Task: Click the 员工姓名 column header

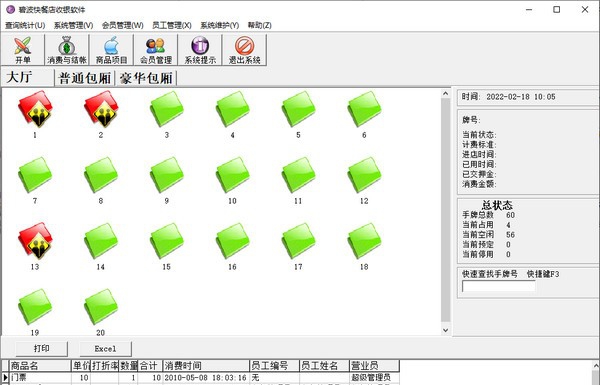Action: click(324, 365)
